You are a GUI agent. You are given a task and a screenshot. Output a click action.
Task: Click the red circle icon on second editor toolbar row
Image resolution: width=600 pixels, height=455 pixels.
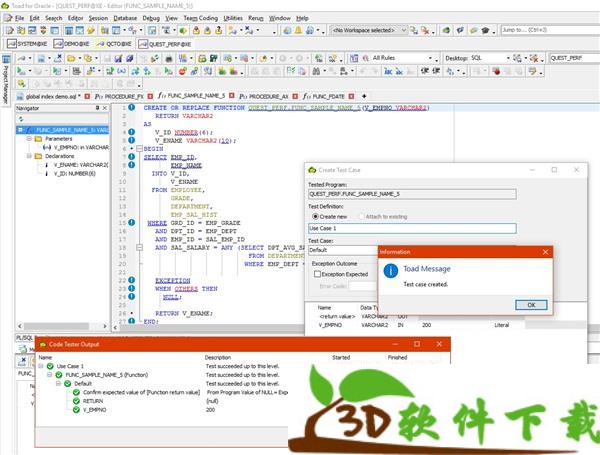[x=182, y=71]
